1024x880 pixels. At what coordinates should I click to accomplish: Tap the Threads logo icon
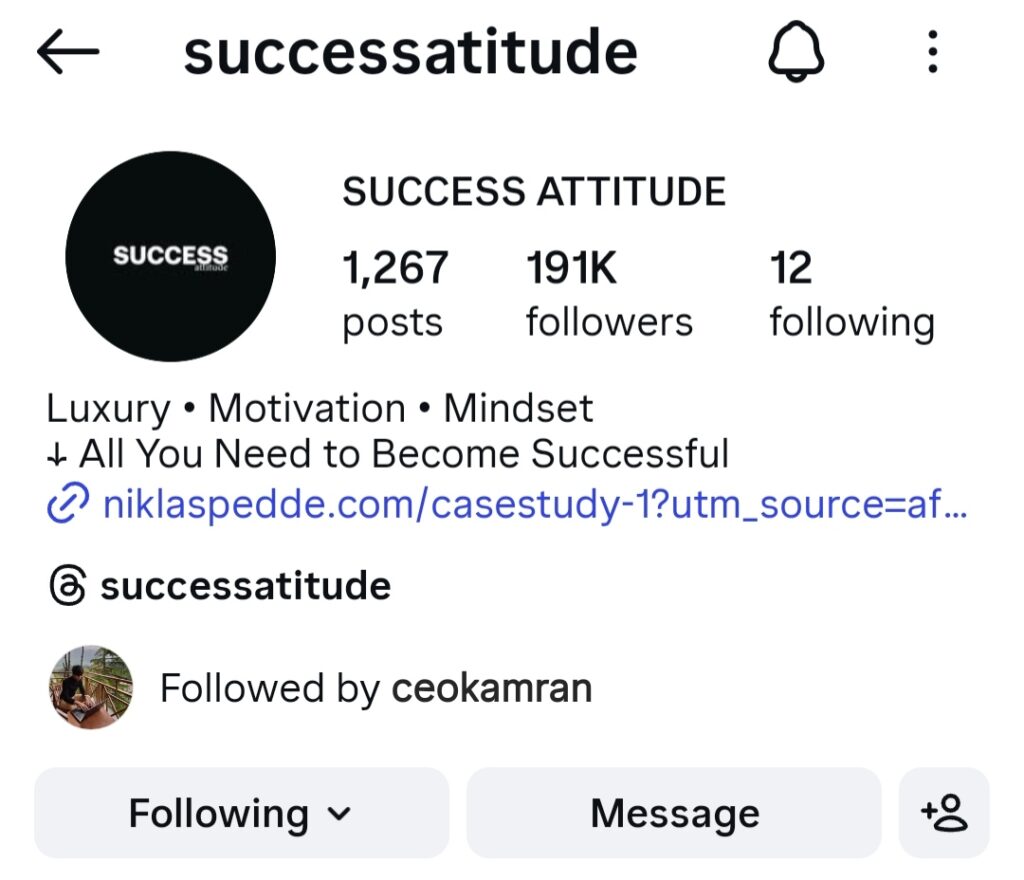67,586
